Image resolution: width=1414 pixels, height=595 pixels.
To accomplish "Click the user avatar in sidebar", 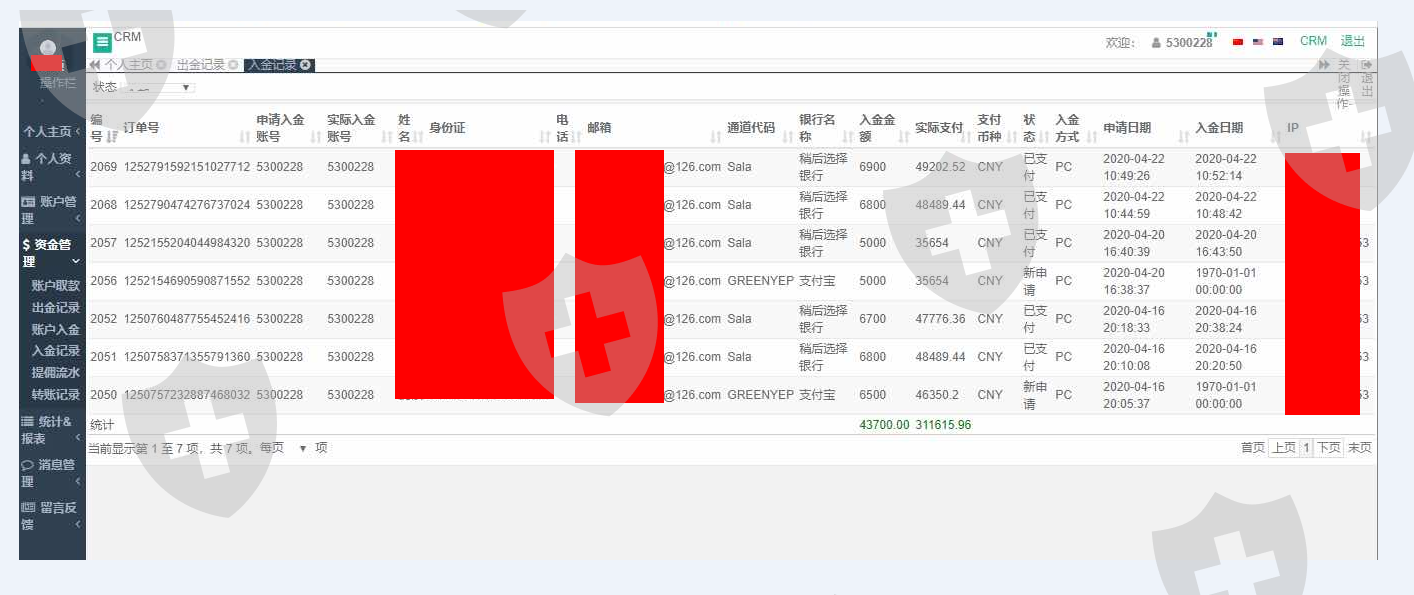I will pos(47,47).
